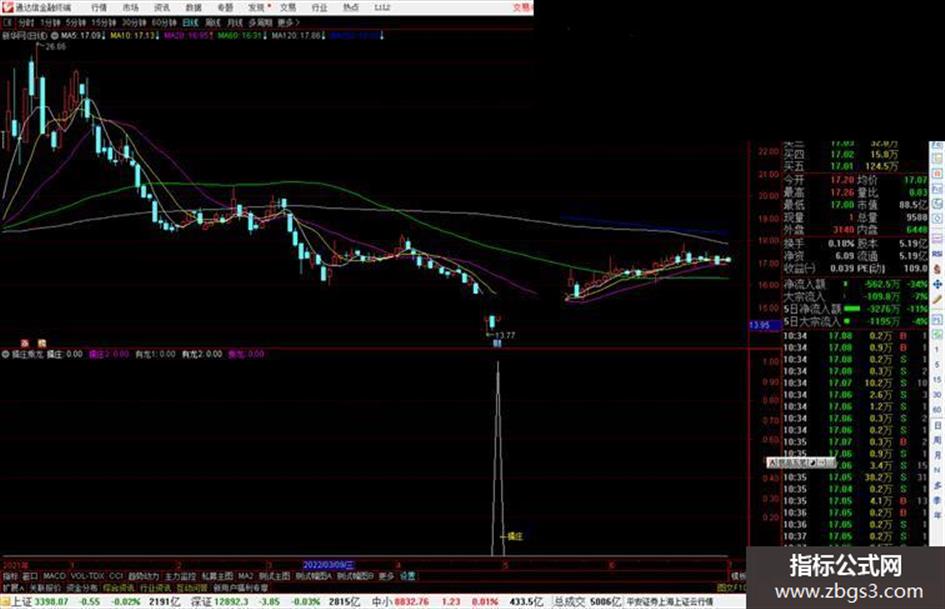Image resolution: width=945 pixels, height=609 pixels.
Task: Select the 多周期 tab
Action: 260,23
